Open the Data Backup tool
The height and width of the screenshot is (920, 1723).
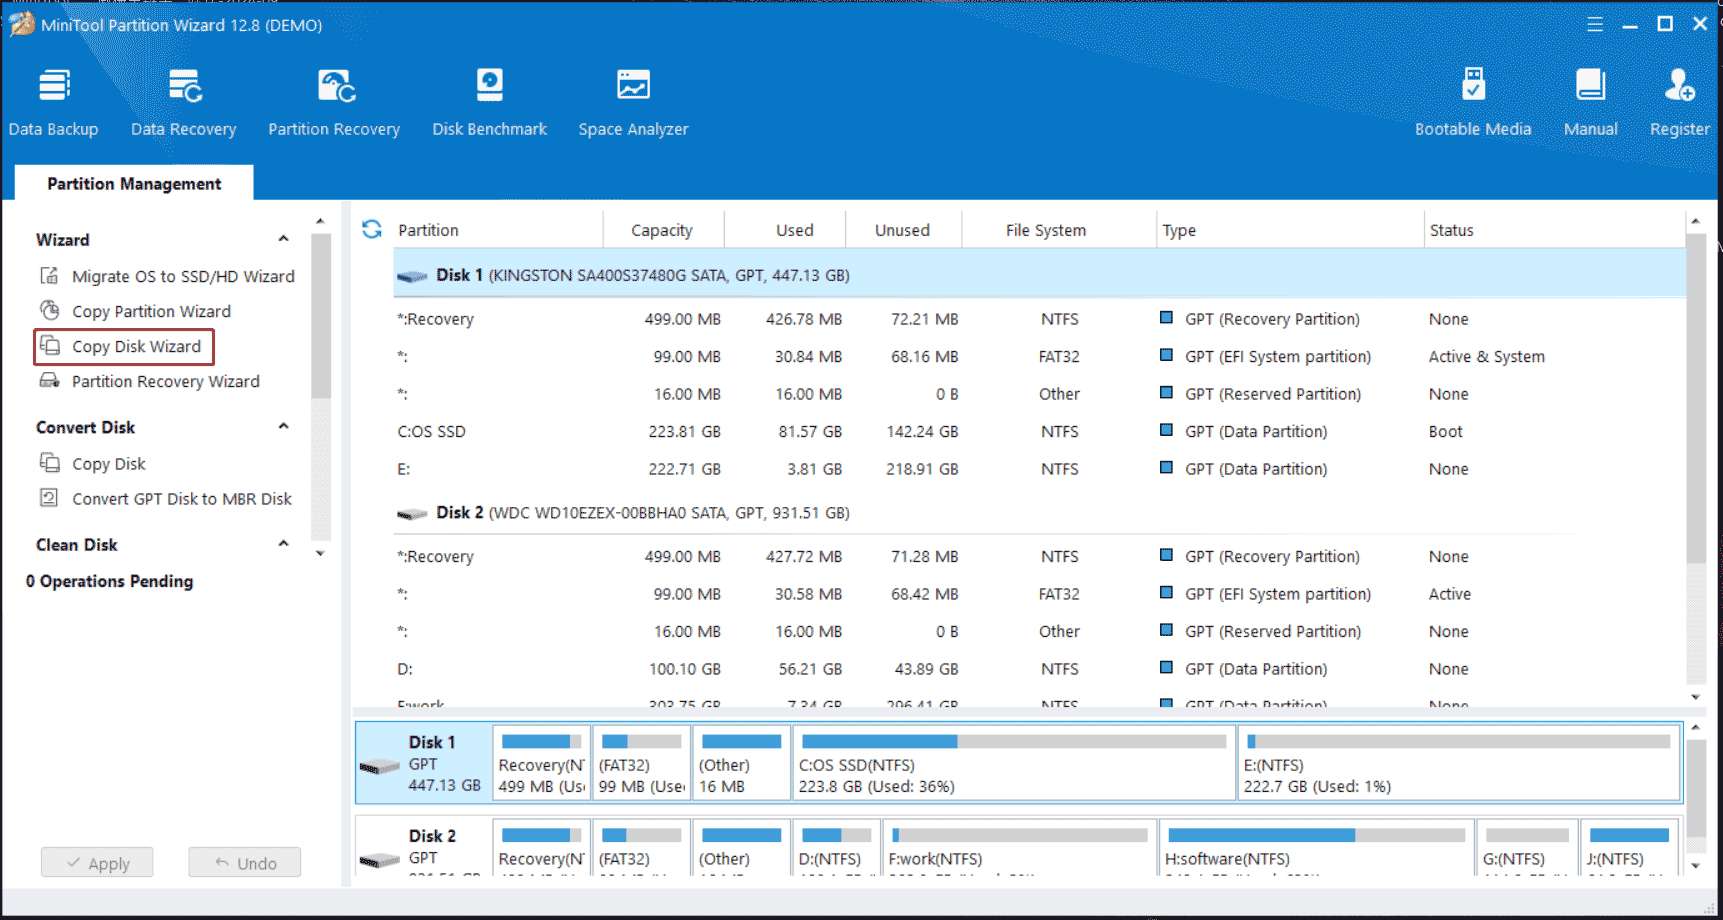tap(54, 103)
